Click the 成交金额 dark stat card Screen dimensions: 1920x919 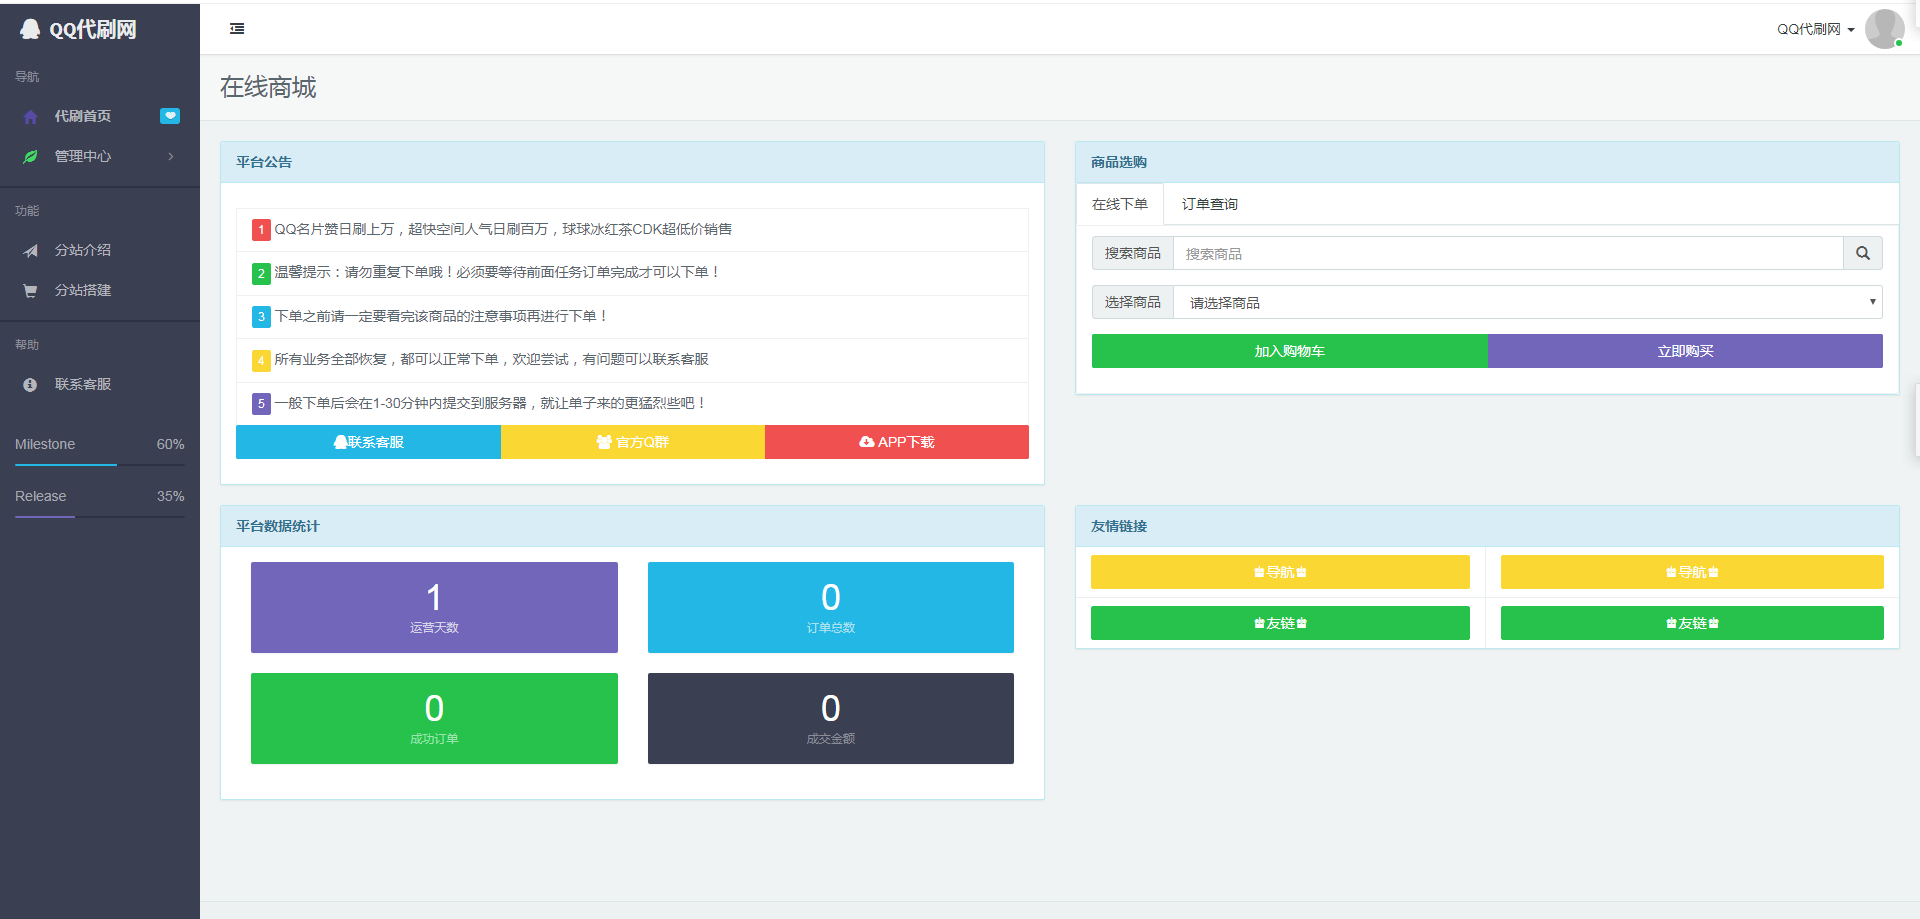tap(831, 718)
